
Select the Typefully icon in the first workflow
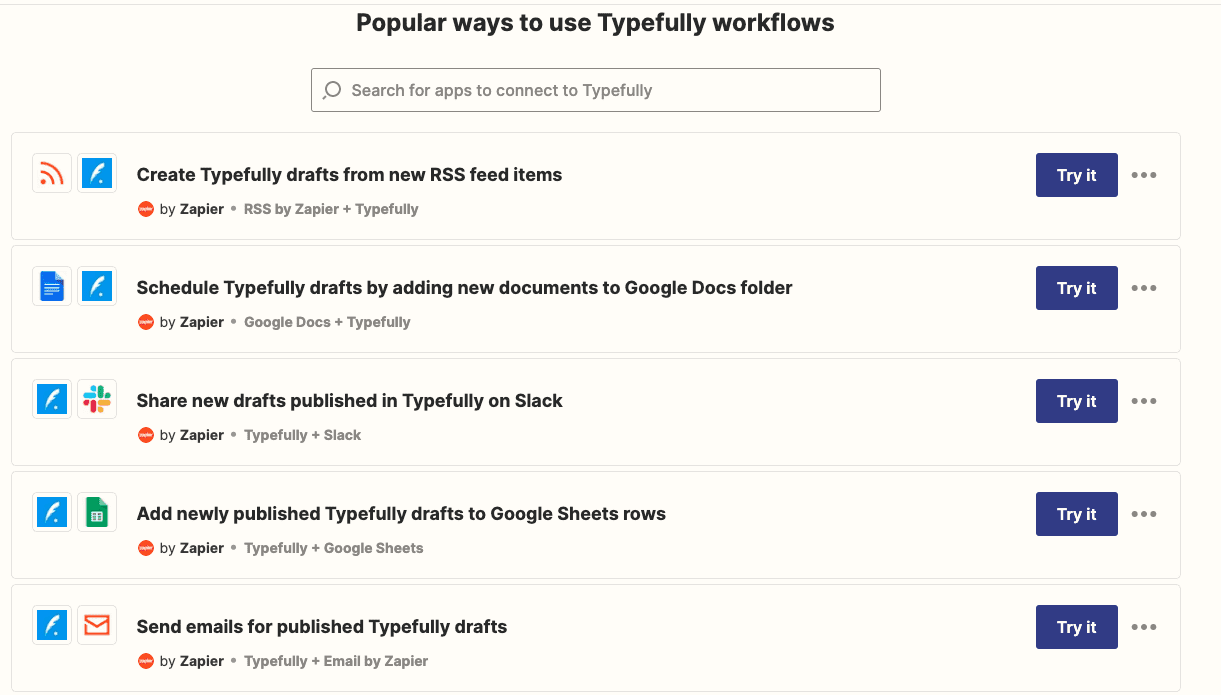(x=96, y=172)
